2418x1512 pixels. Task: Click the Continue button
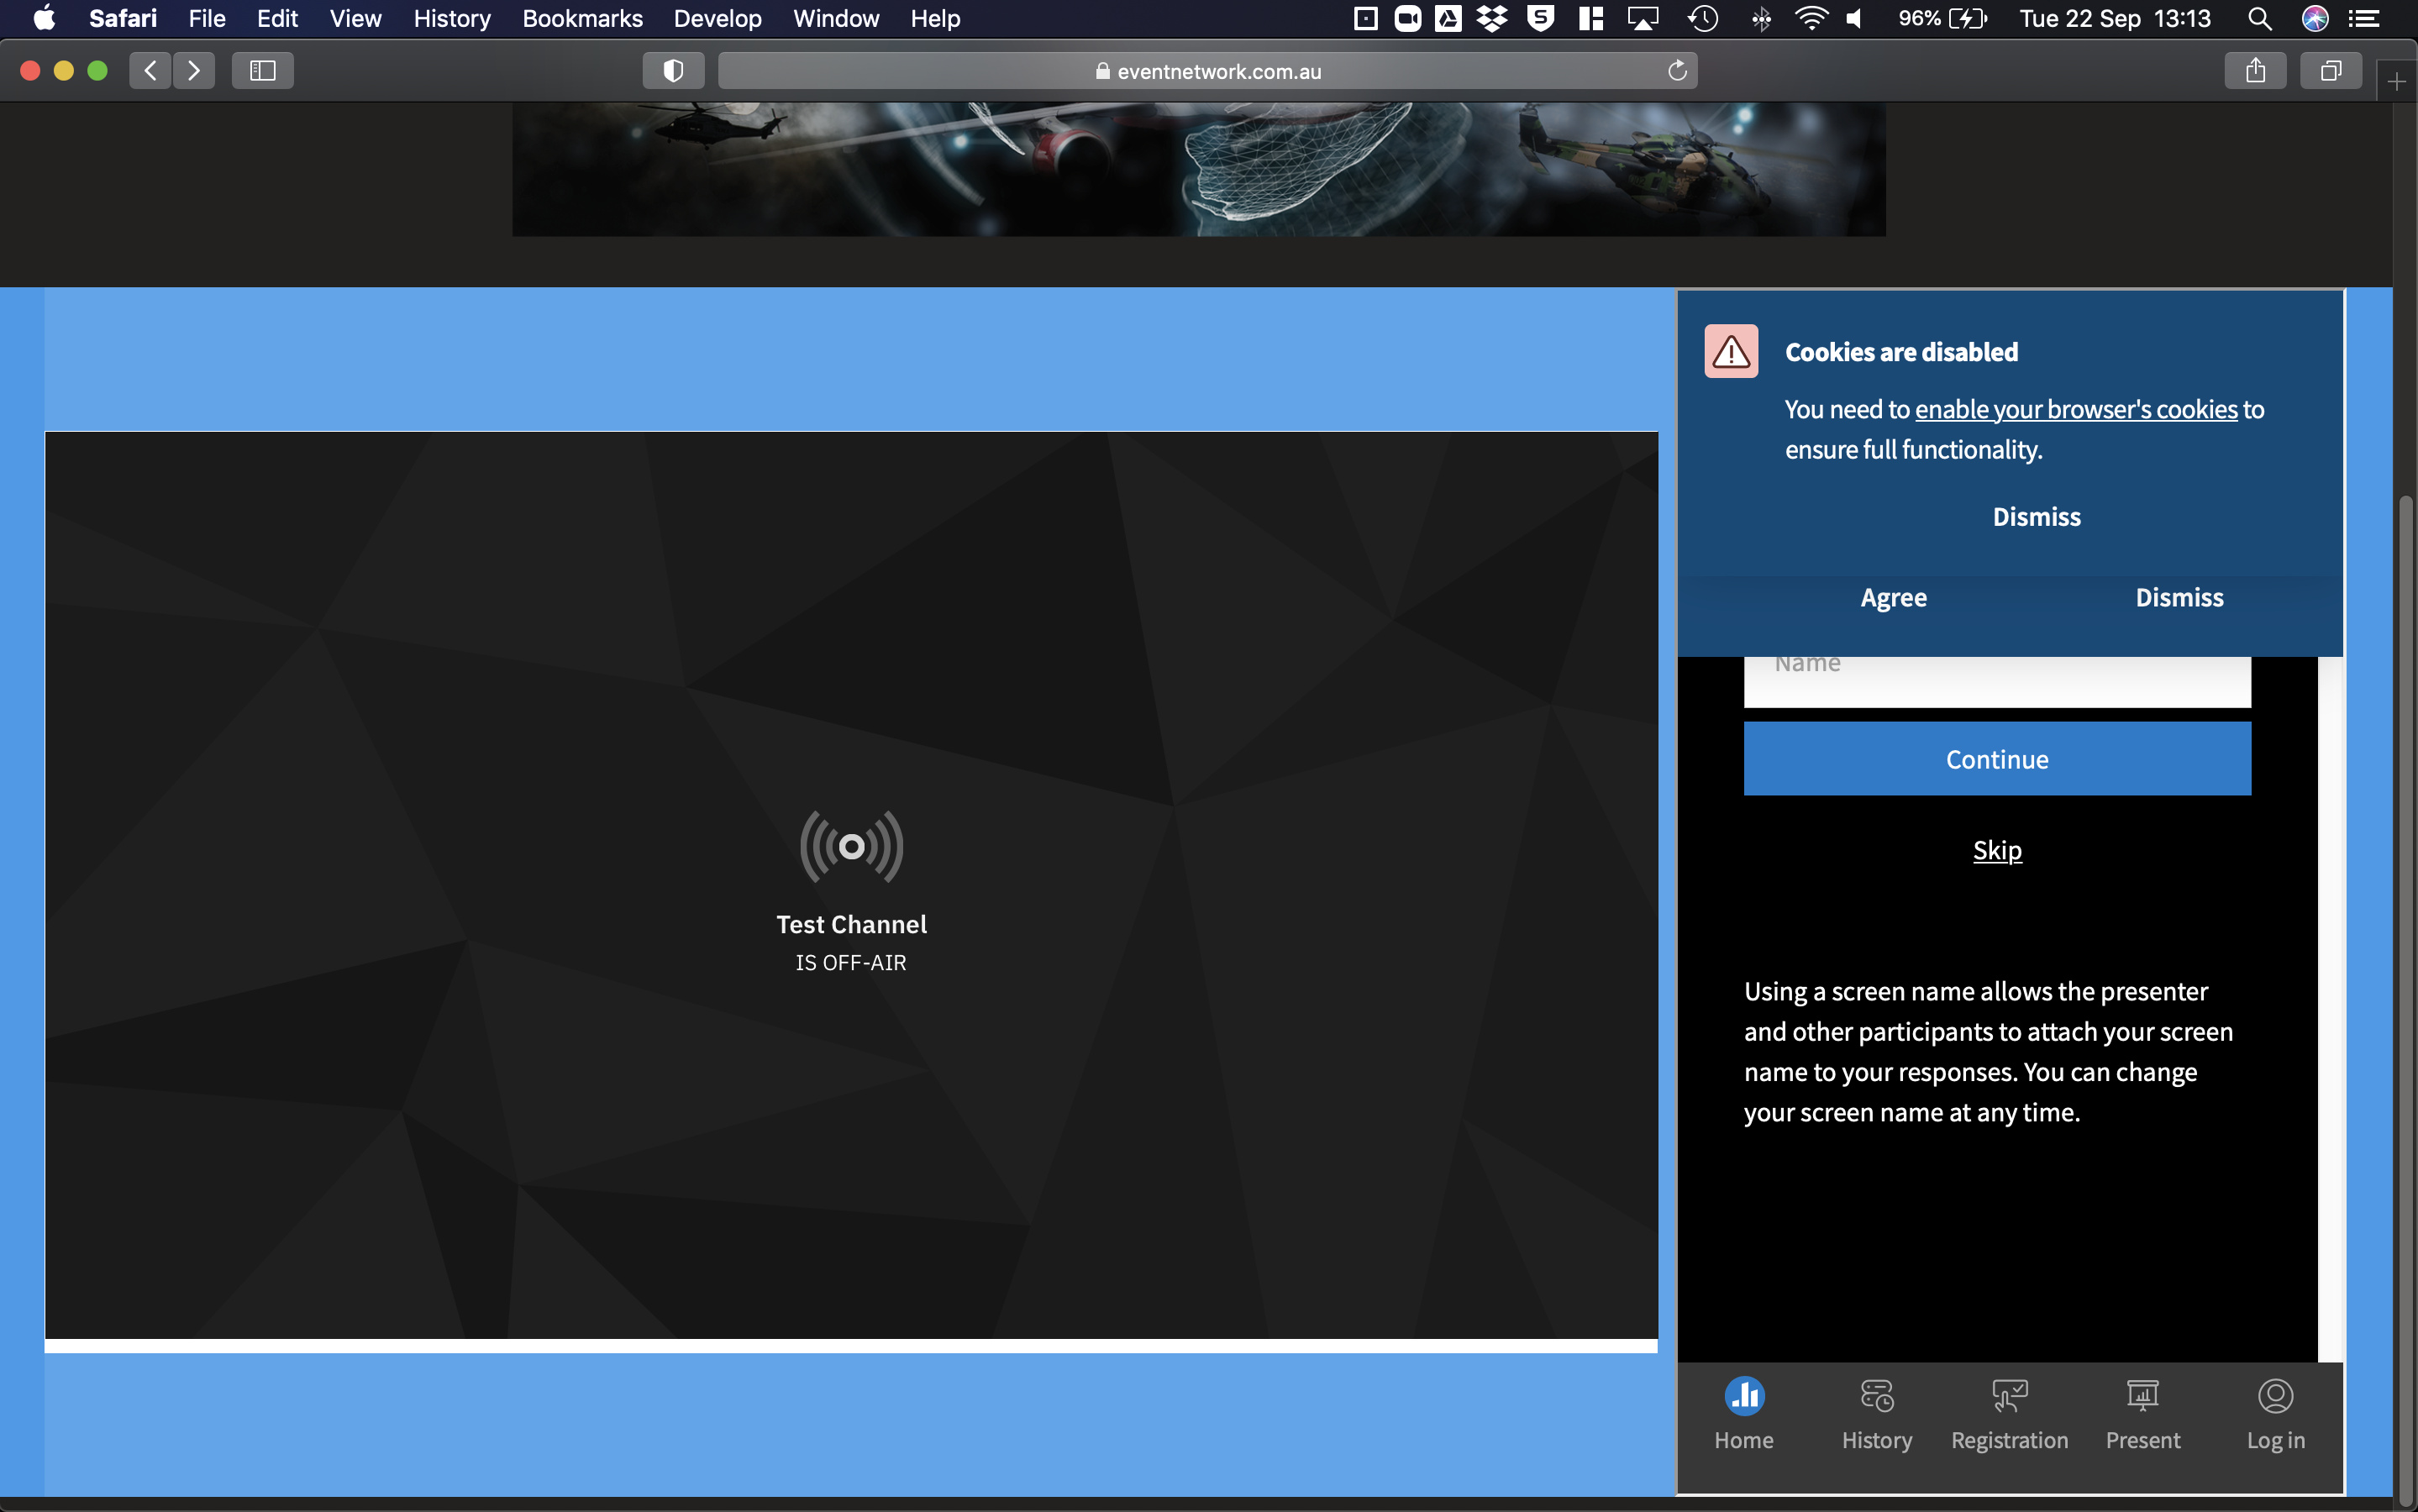1997,759
